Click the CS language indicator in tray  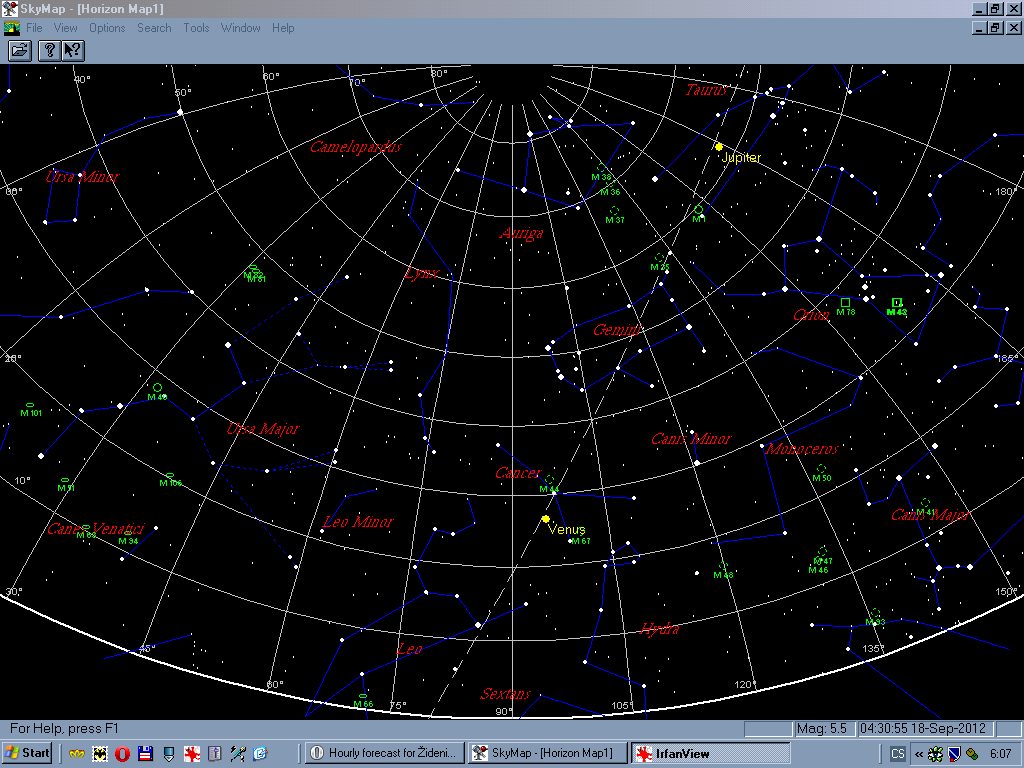pos(897,754)
